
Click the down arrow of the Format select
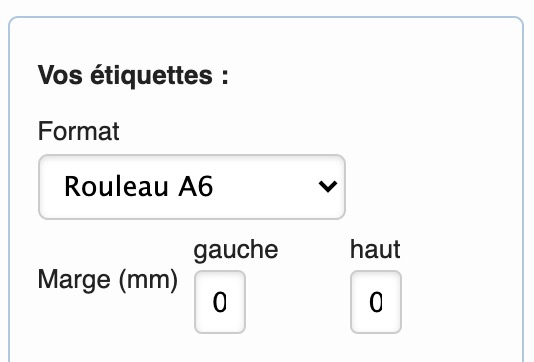tap(328, 186)
